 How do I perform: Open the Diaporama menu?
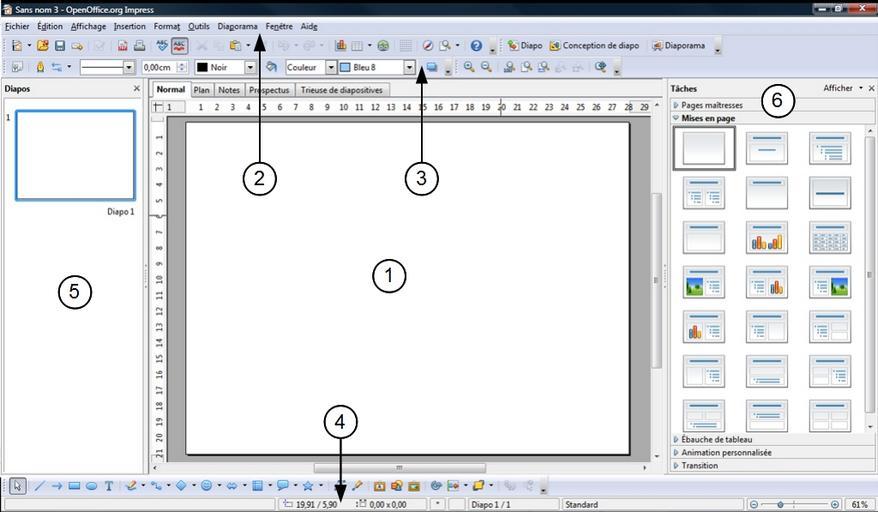pos(237,26)
